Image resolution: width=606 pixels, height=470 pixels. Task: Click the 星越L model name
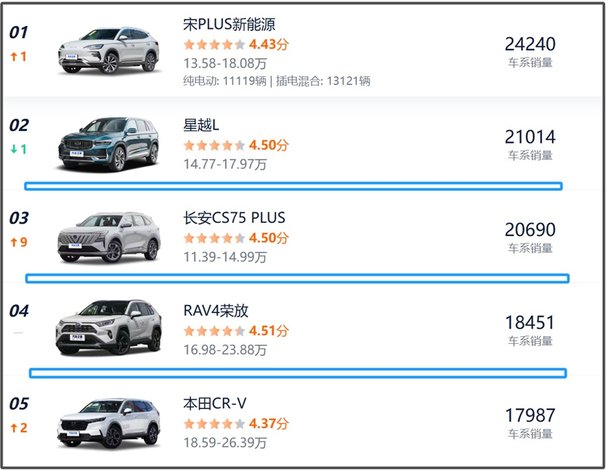[x=201, y=125]
